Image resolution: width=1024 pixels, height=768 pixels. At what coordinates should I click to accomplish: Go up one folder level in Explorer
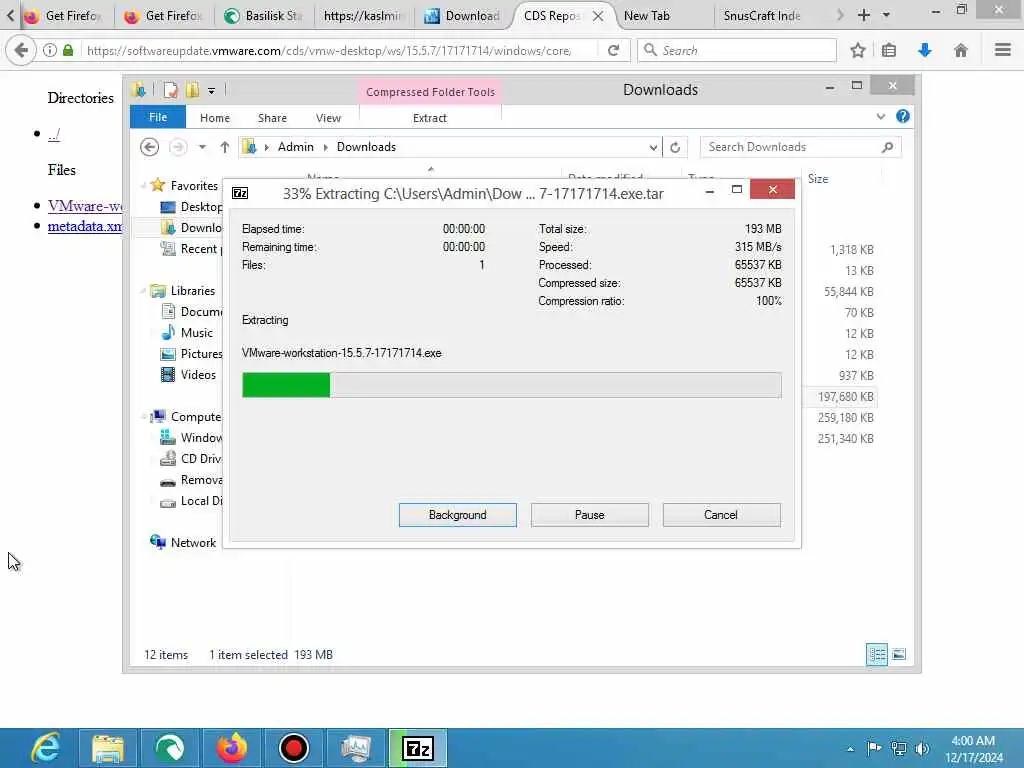pyautogui.click(x=225, y=147)
